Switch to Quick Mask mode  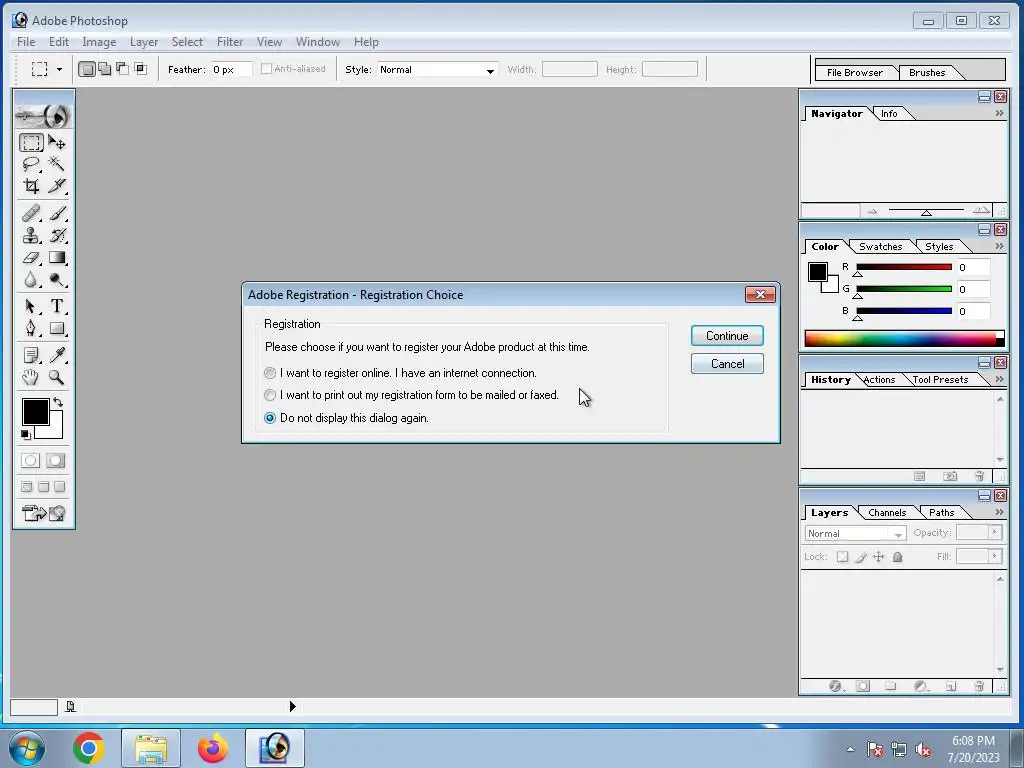[x=56, y=460]
